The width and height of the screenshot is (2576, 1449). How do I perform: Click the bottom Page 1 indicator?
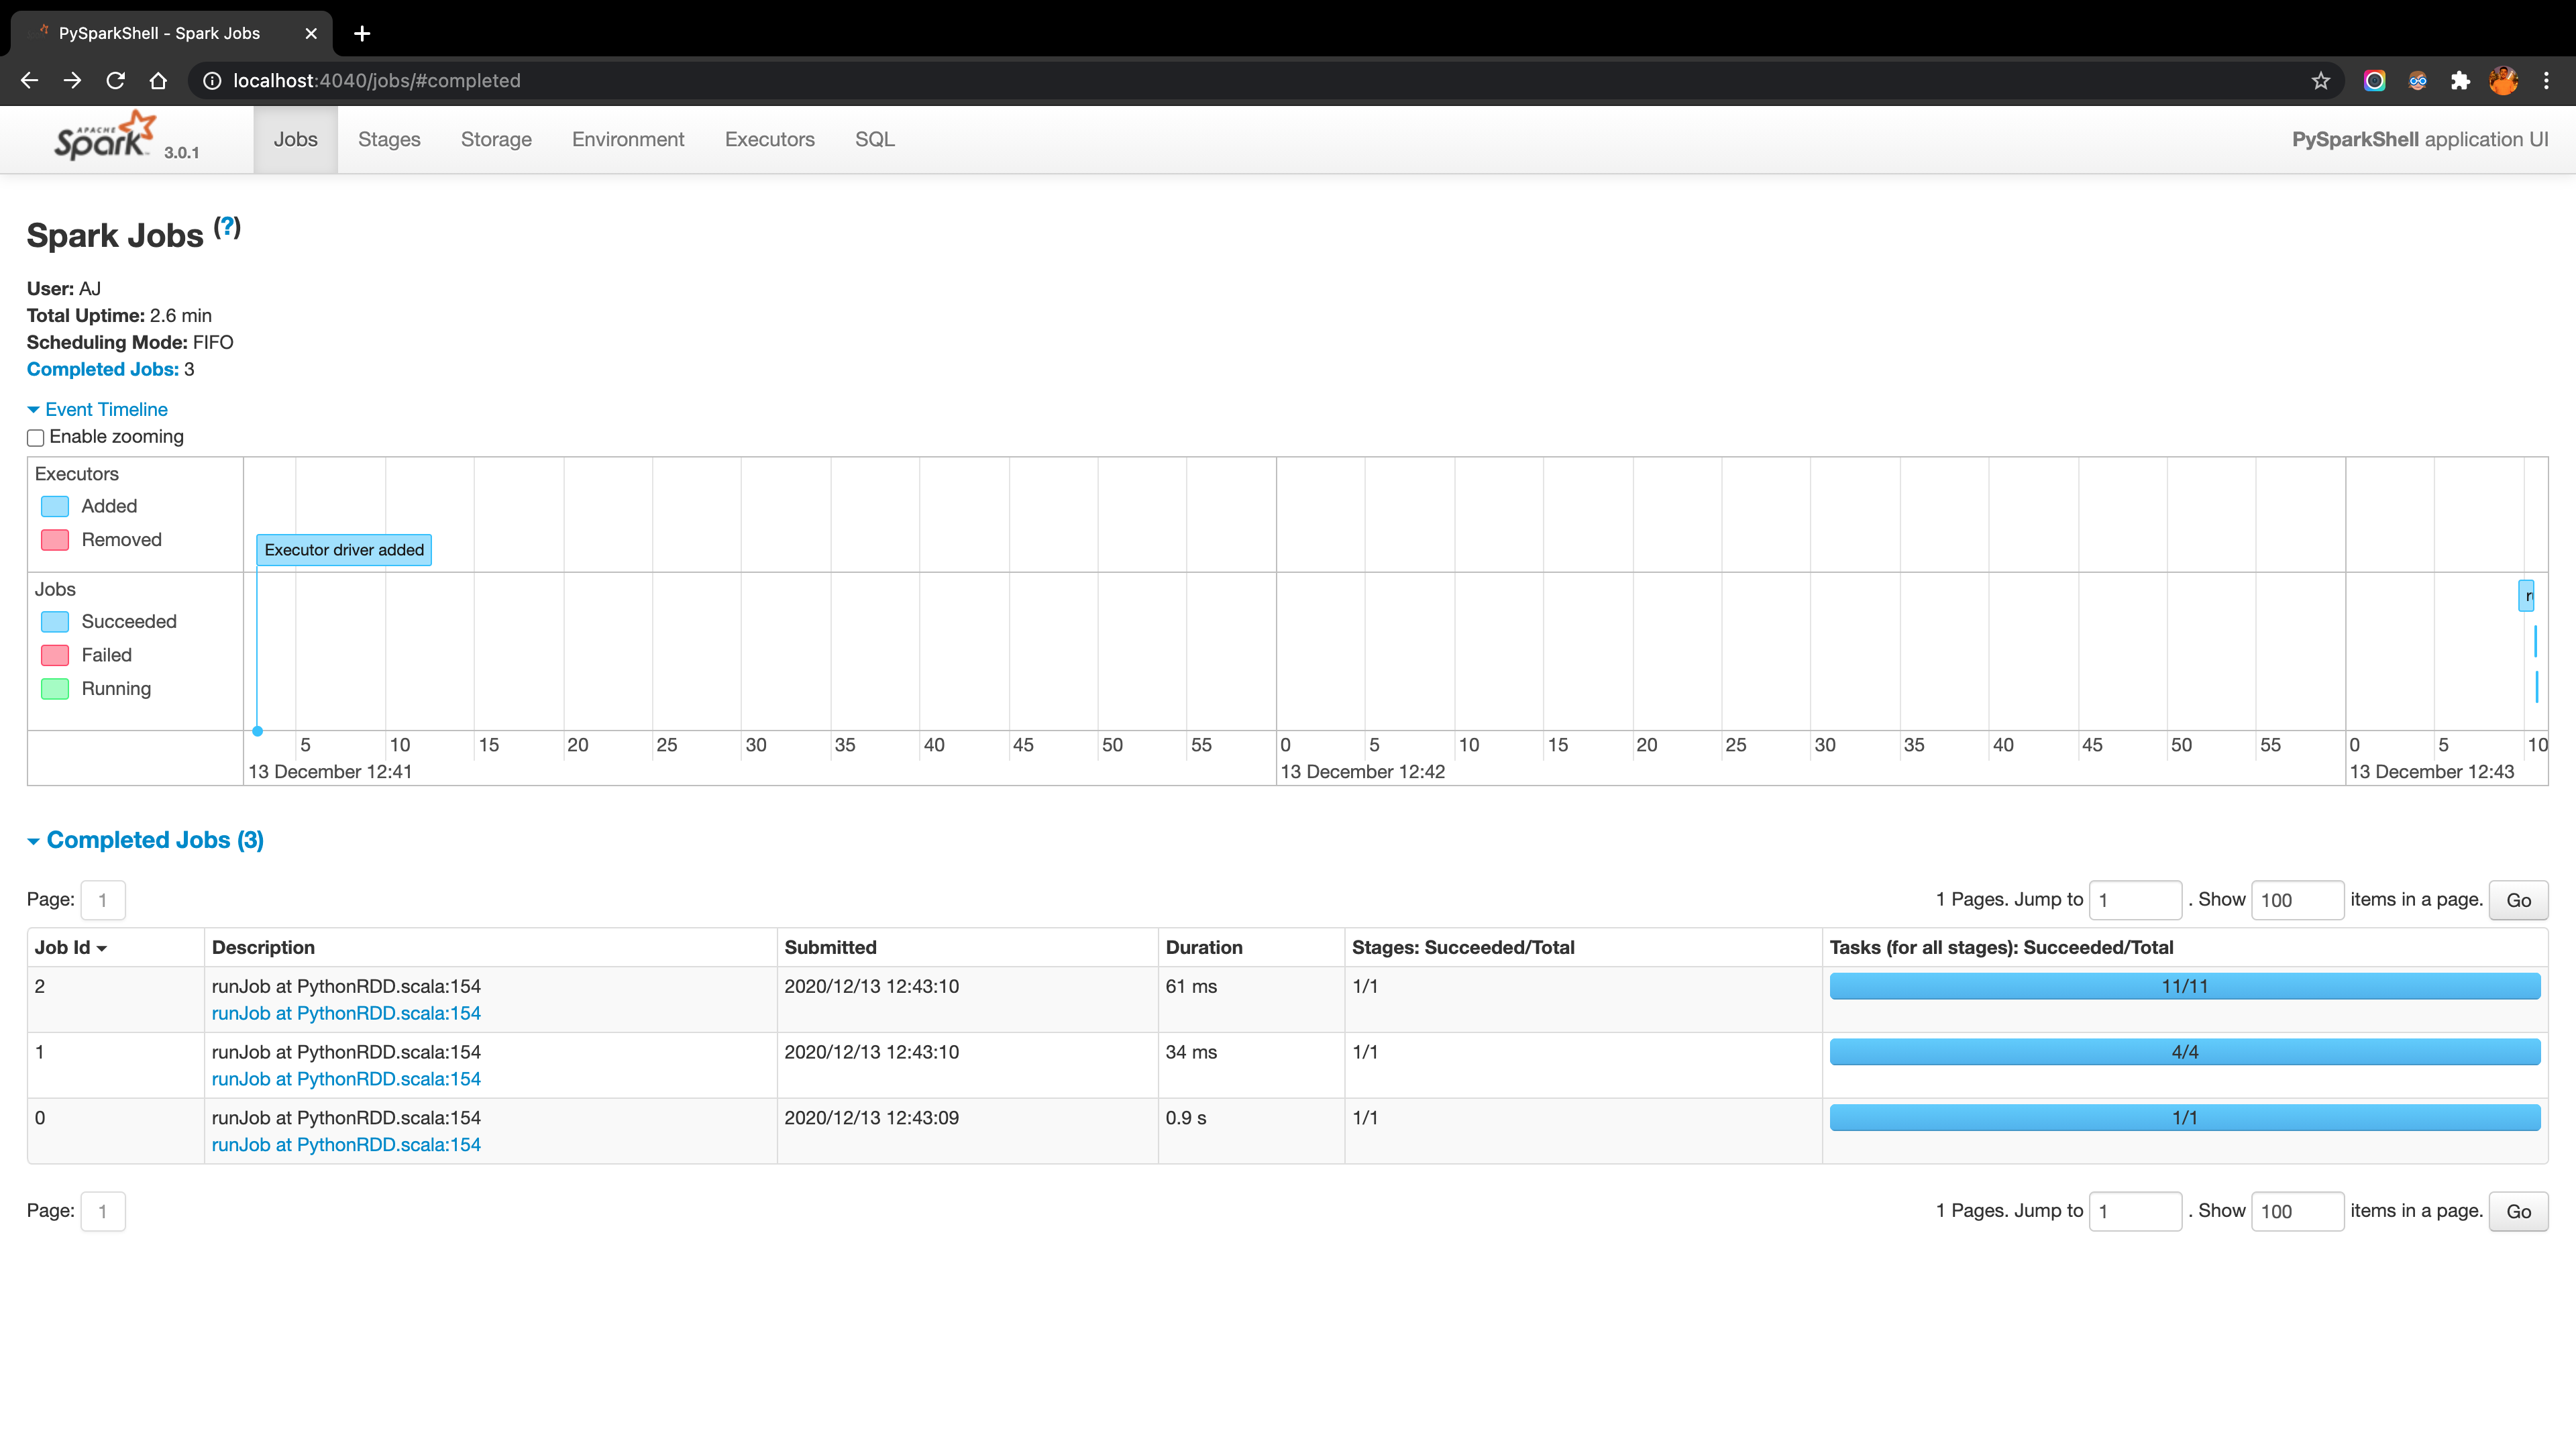(x=103, y=1211)
